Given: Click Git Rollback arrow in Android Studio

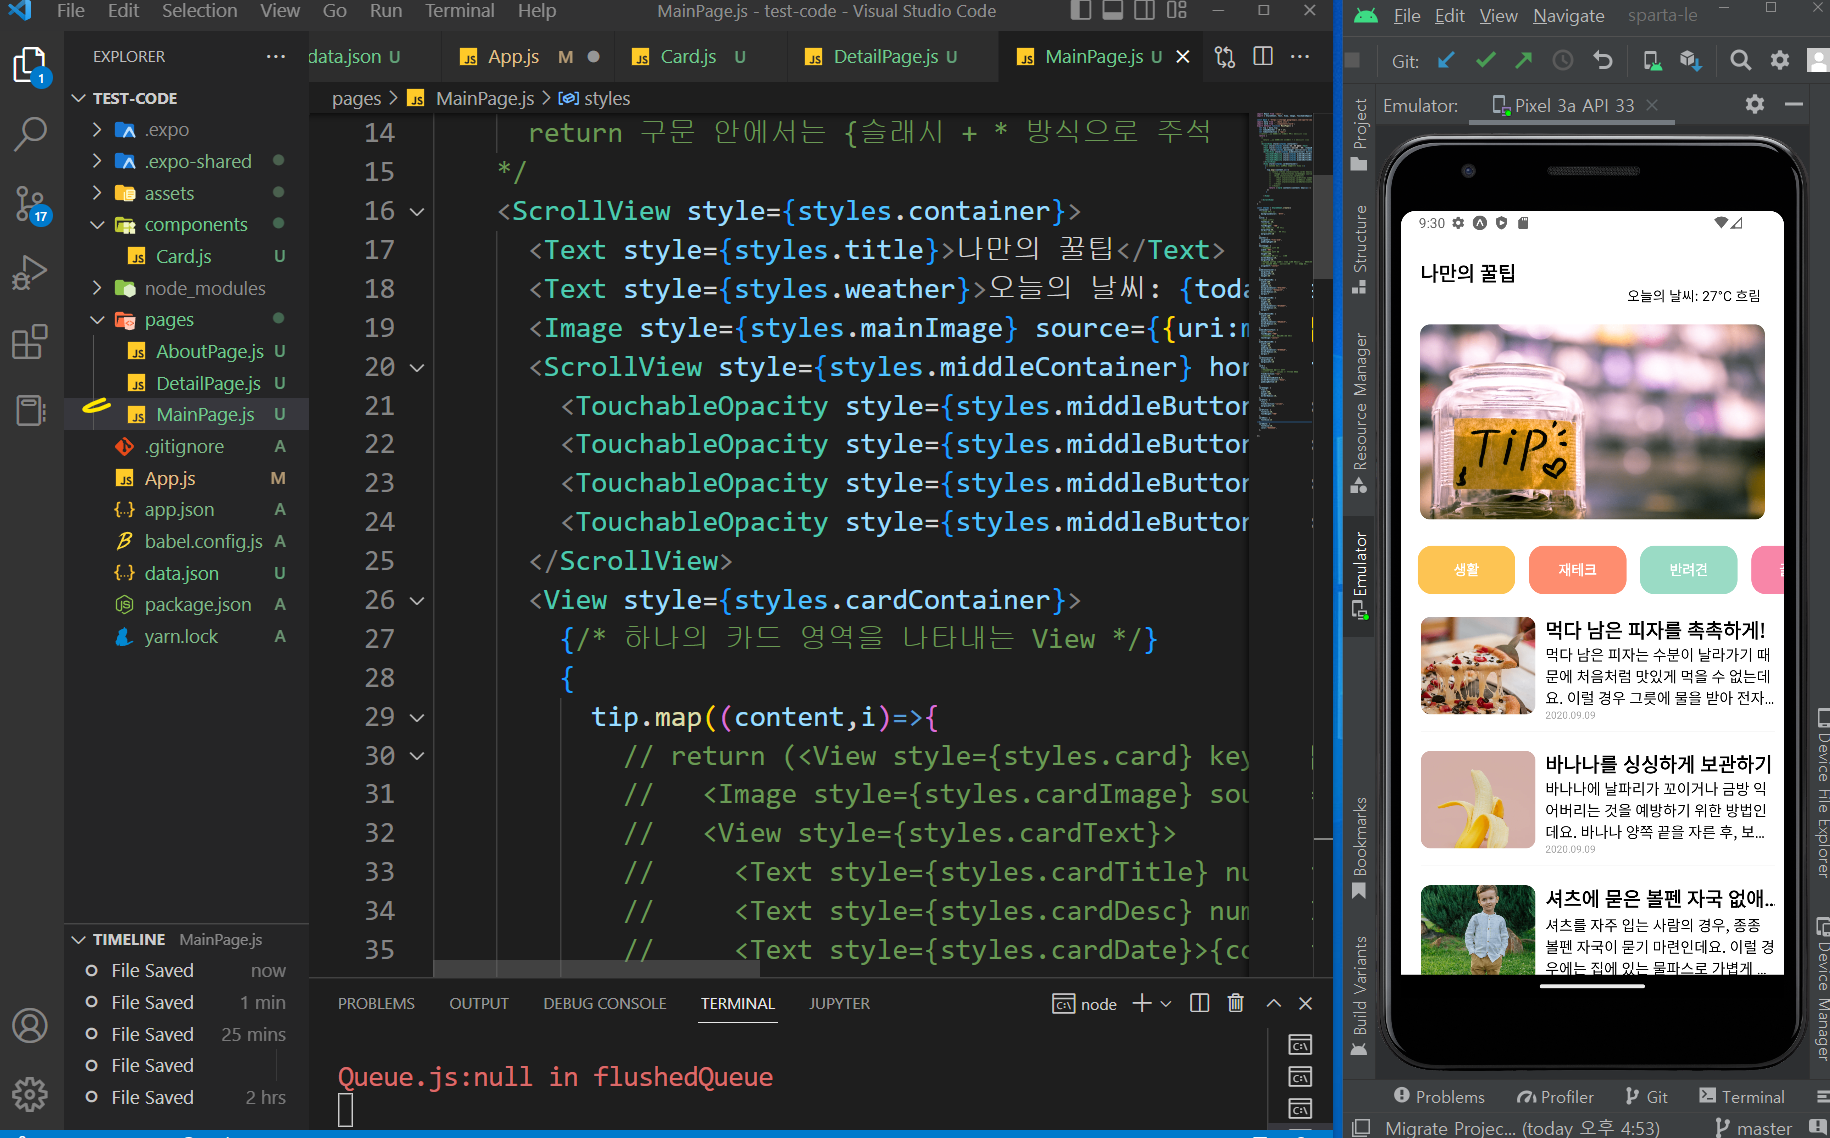Looking at the screenshot, I should coord(1603,61).
